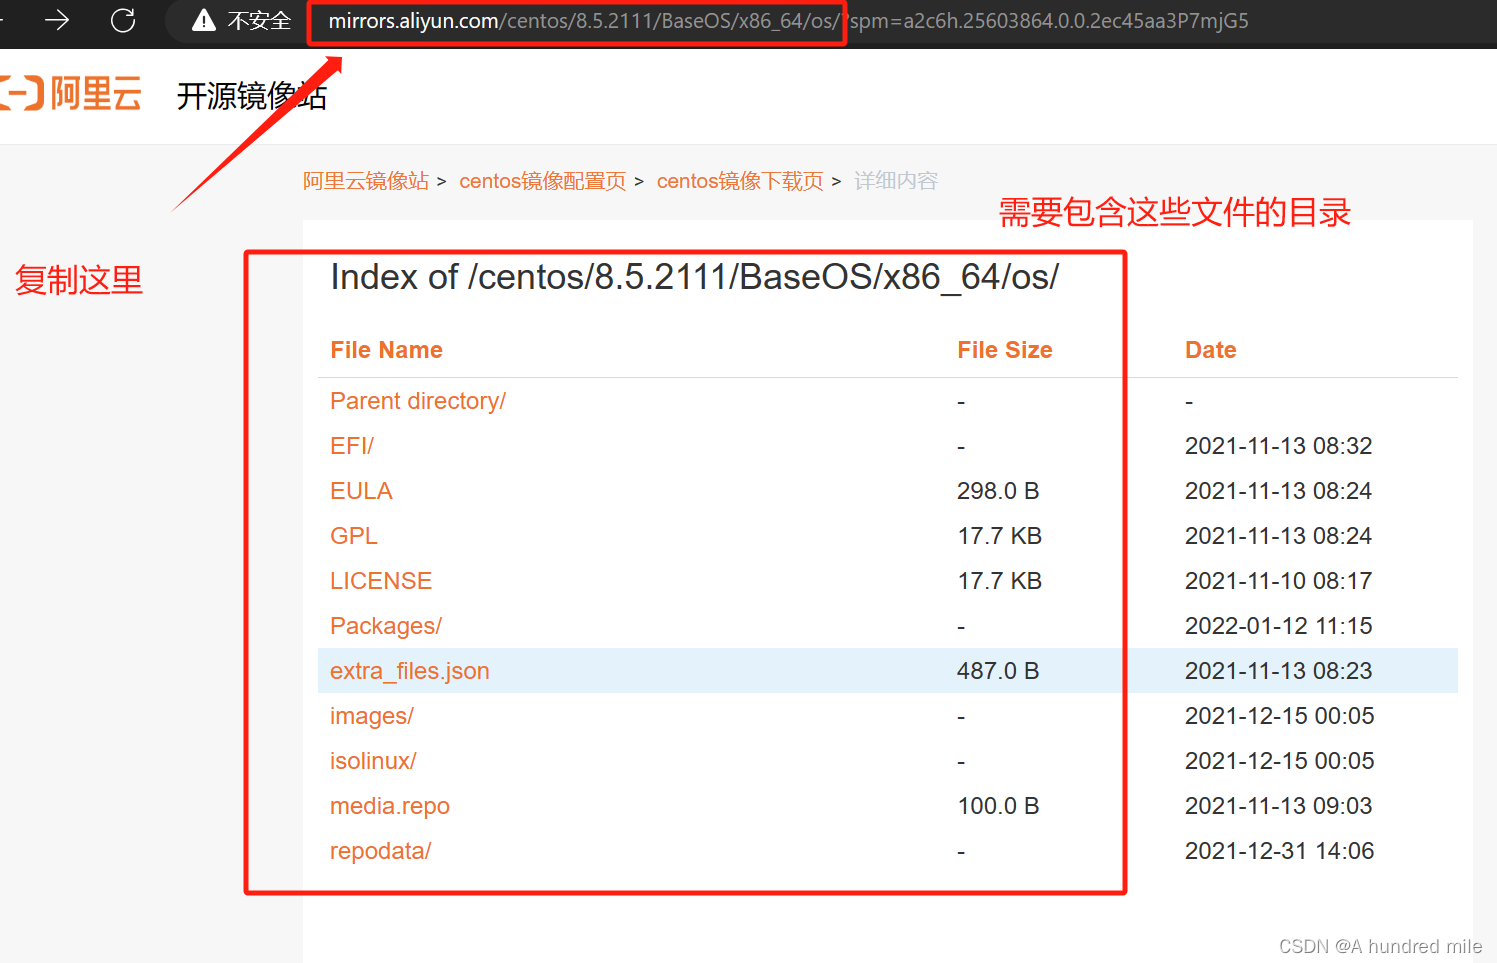Open the isolinux/ directory
The image size is (1497, 963).
click(373, 761)
